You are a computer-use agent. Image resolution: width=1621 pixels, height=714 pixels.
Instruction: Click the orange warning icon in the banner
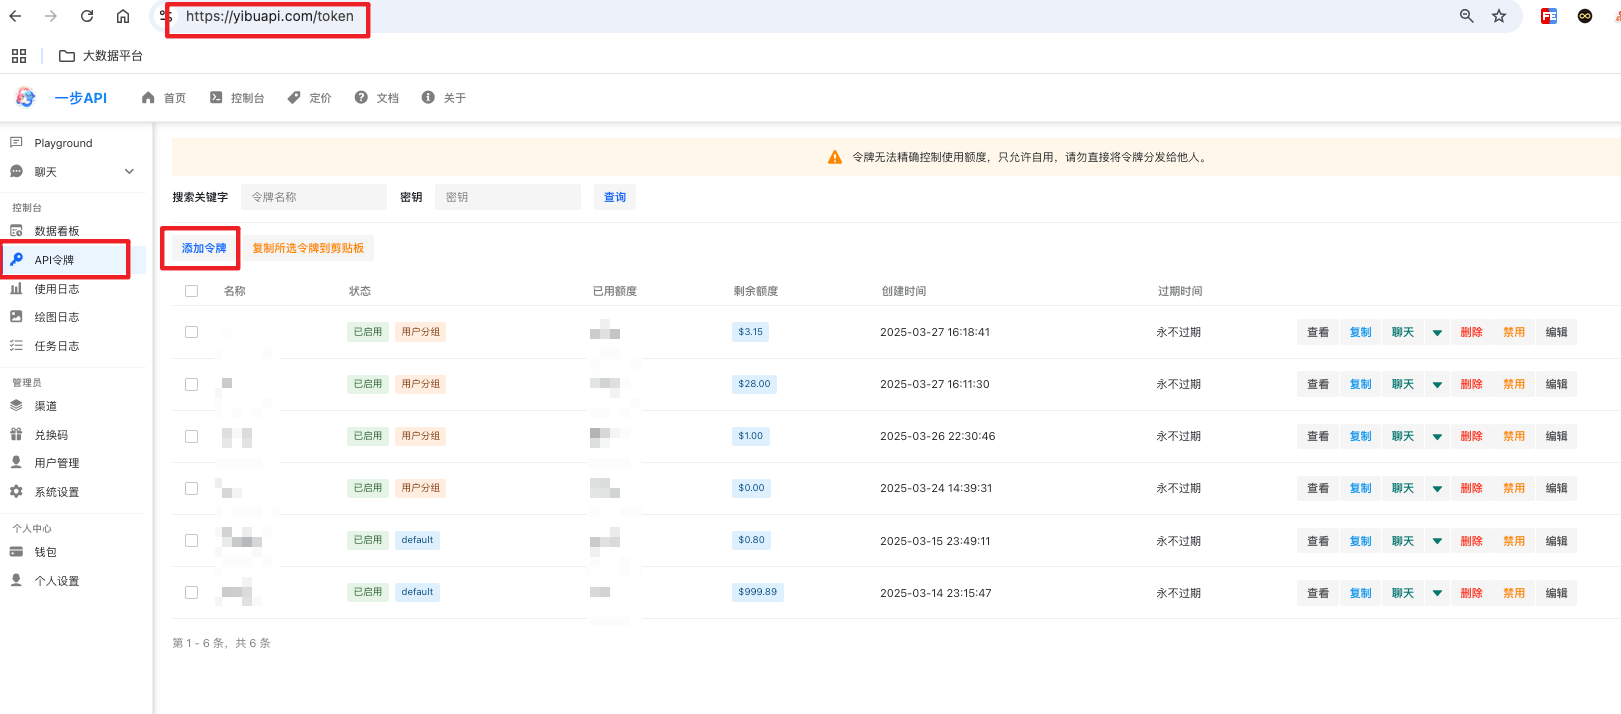click(835, 157)
